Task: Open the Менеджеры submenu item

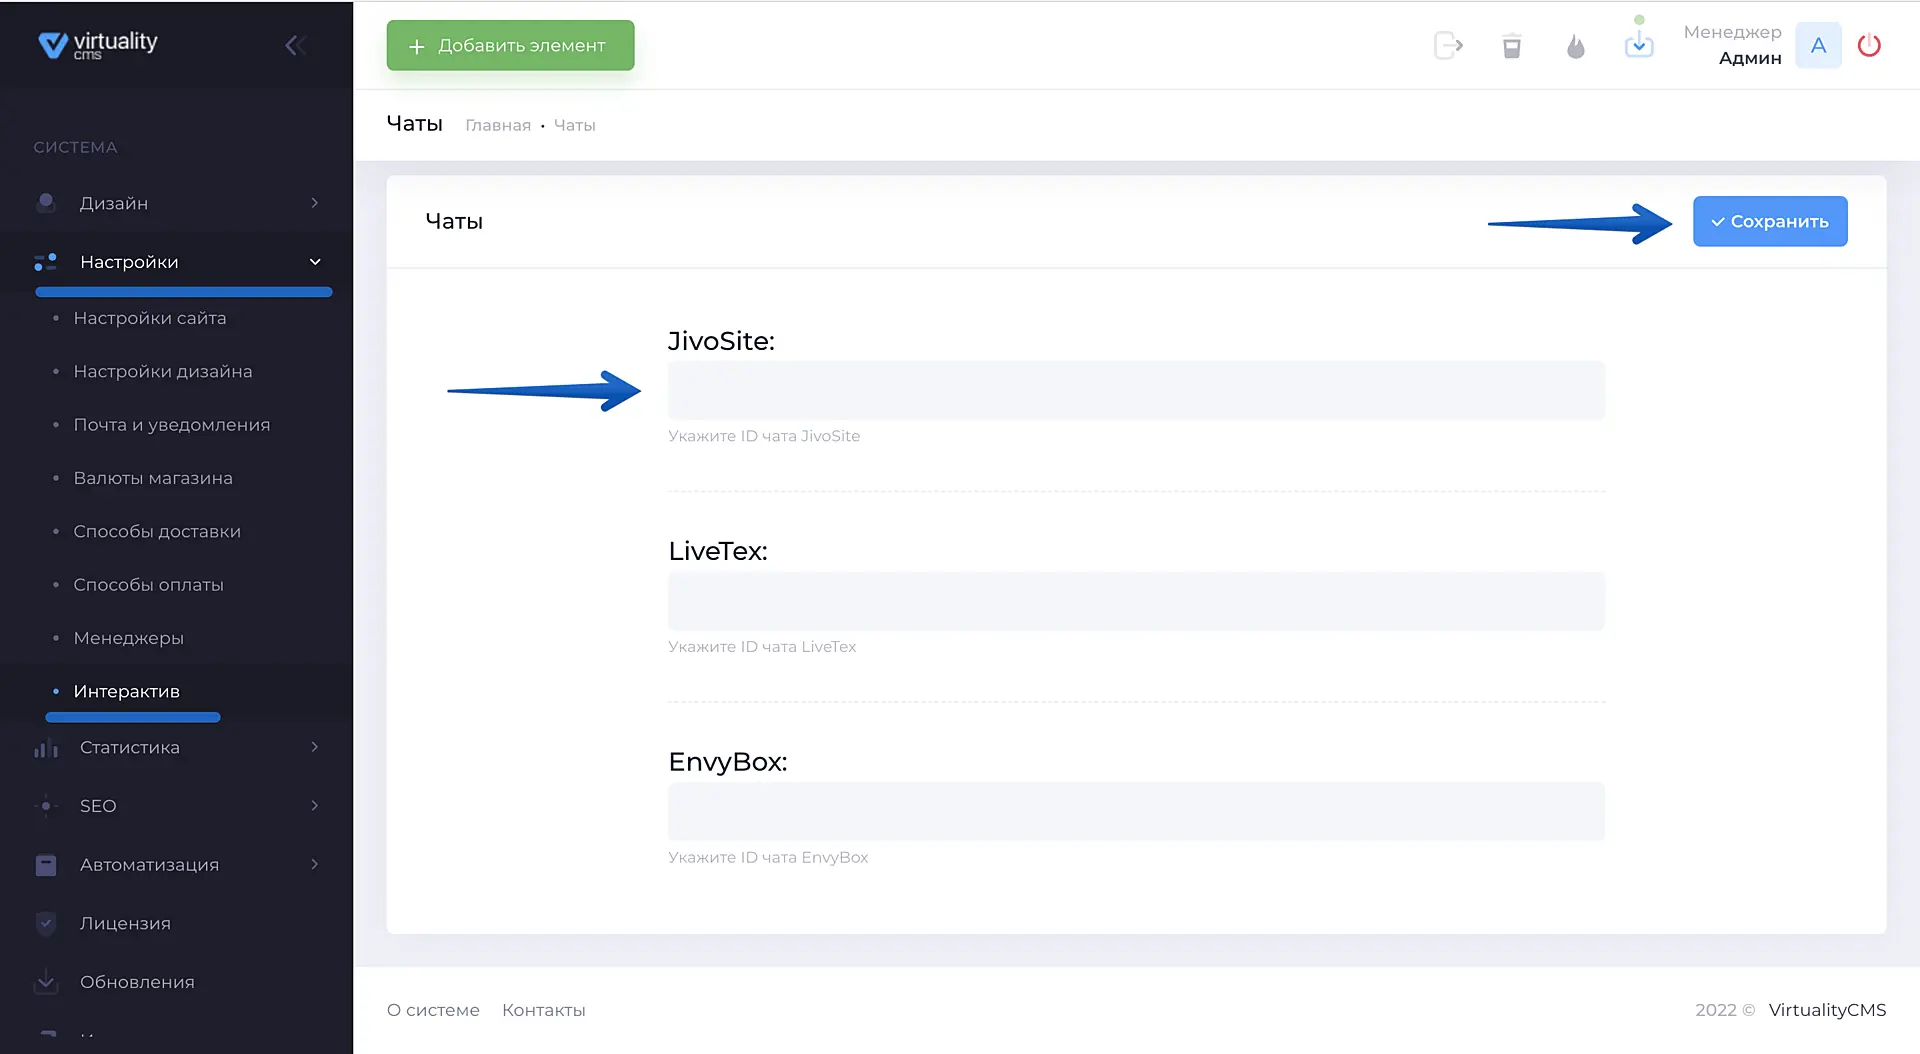Action: pyautogui.click(x=128, y=638)
